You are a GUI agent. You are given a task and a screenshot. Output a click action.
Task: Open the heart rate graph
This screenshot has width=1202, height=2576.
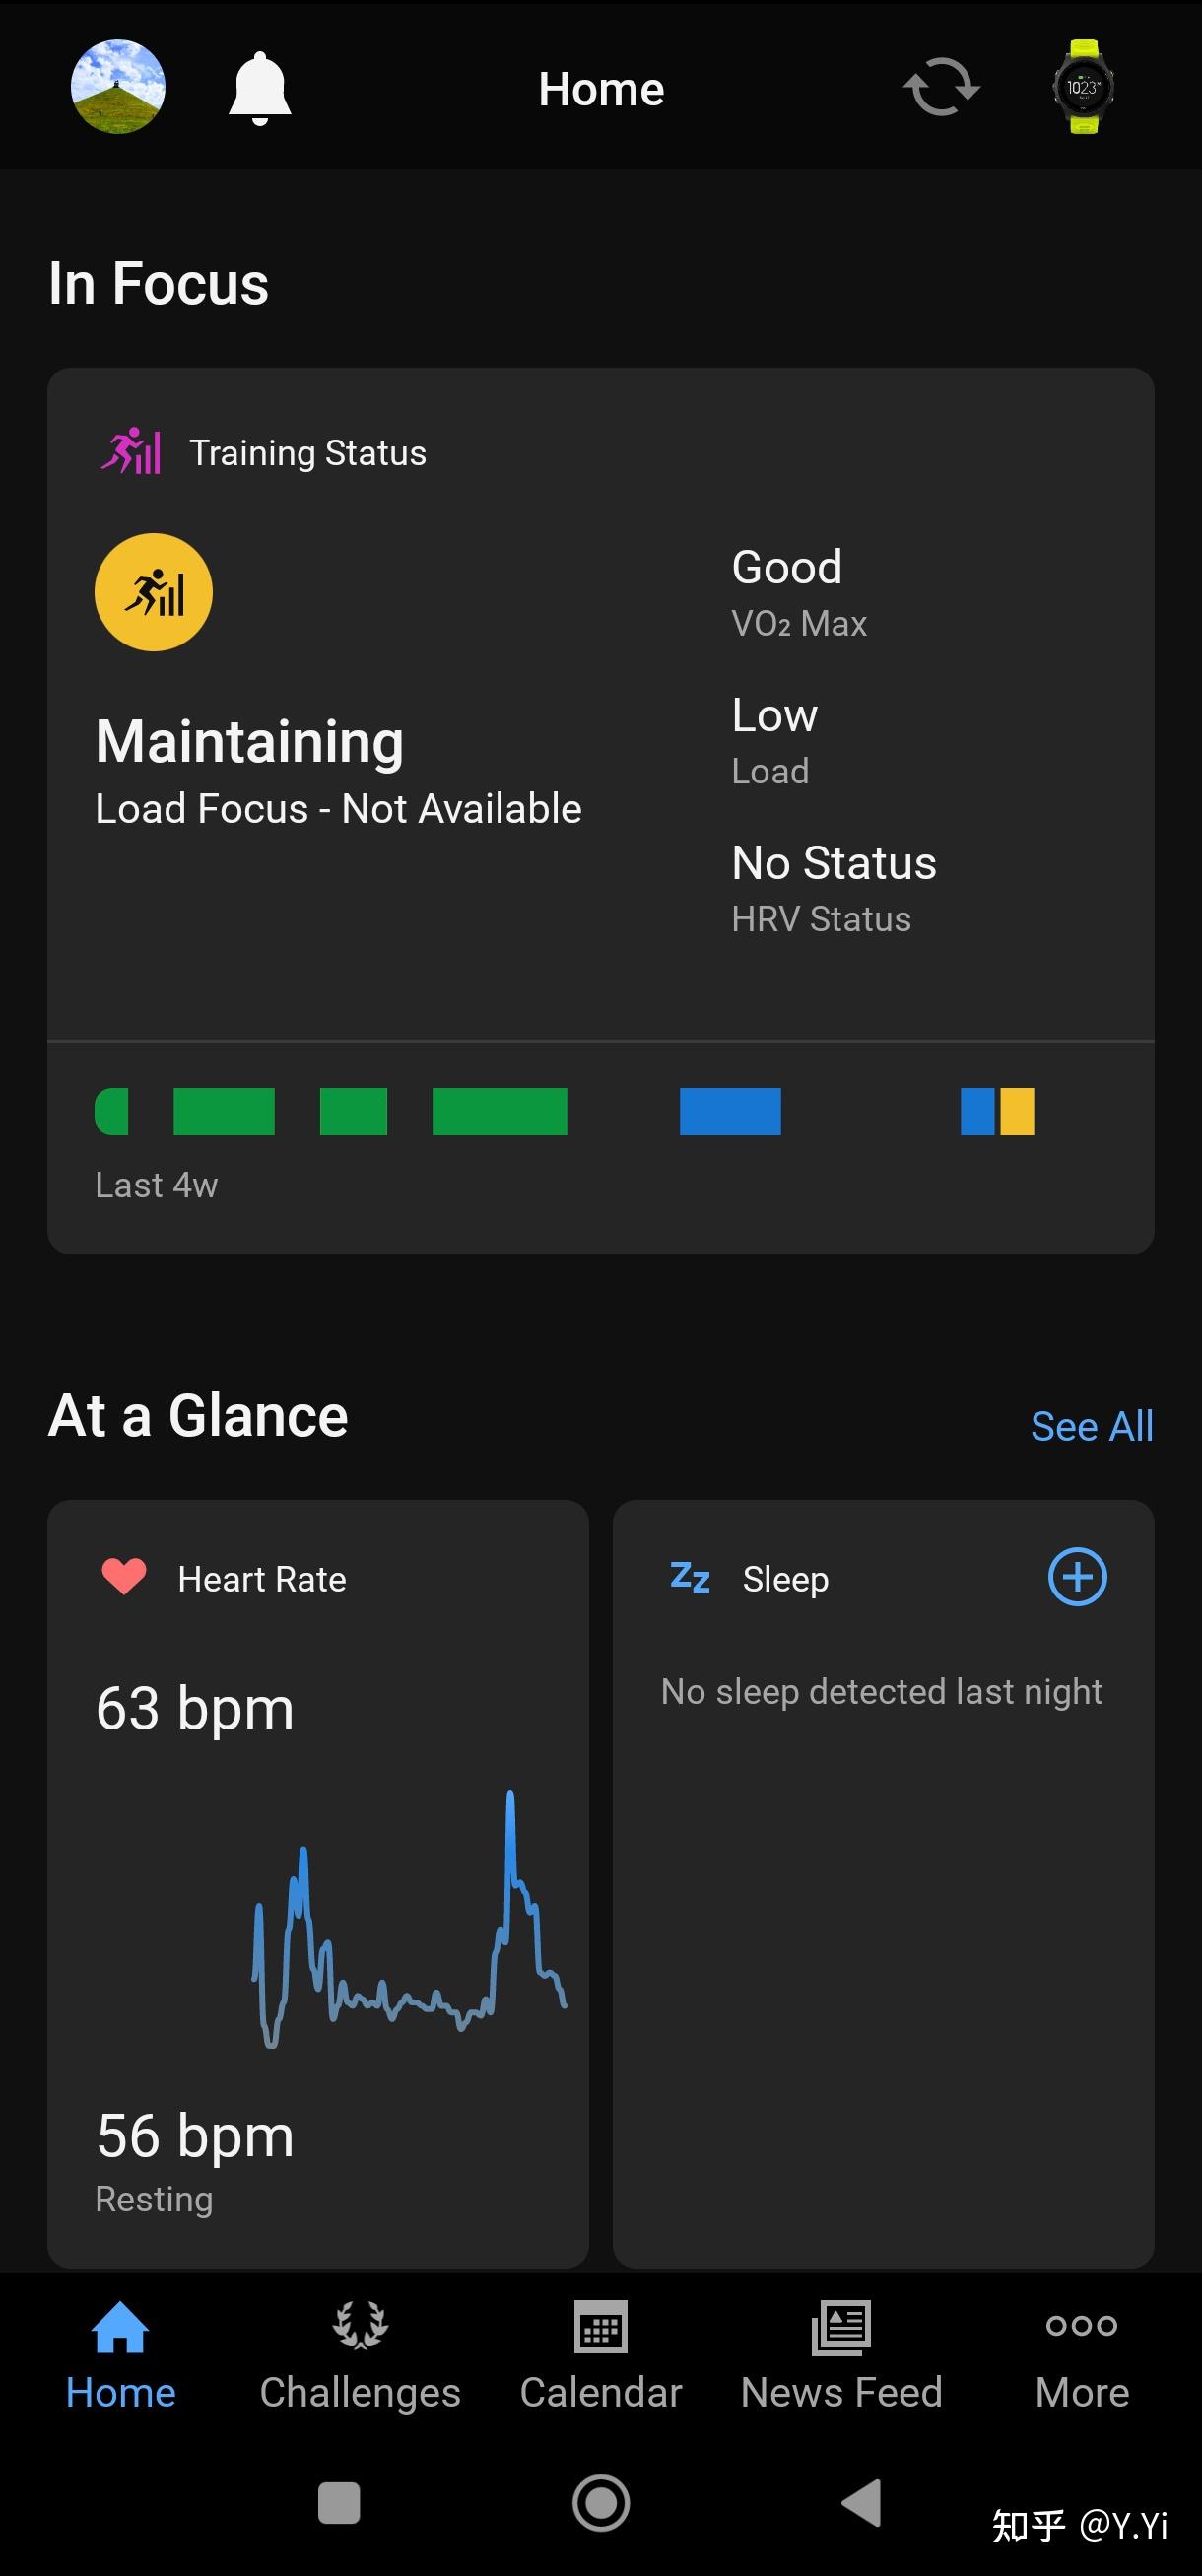point(409,1919)
